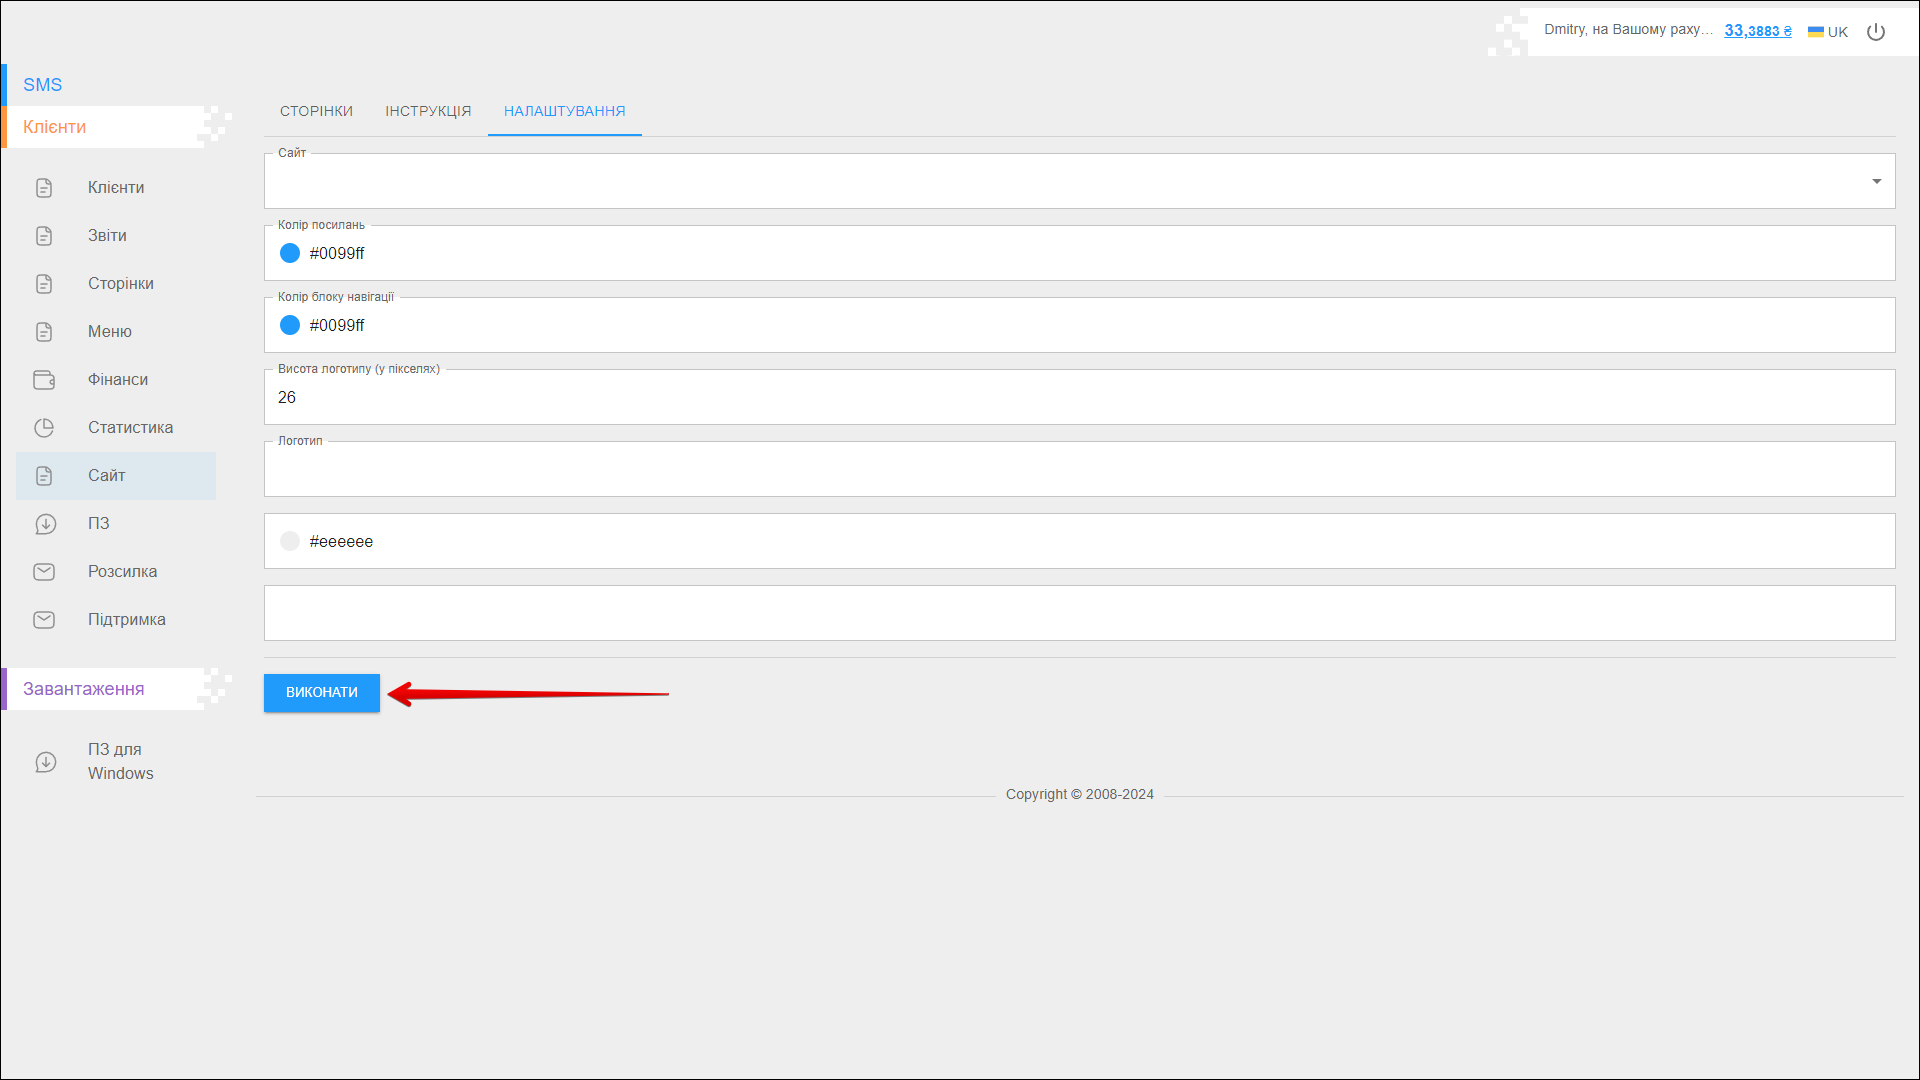The width and height of the screenshot is (1920, 1080).
Task: Click the #eeeeee grey color swatch
Action: pos(290,541)
